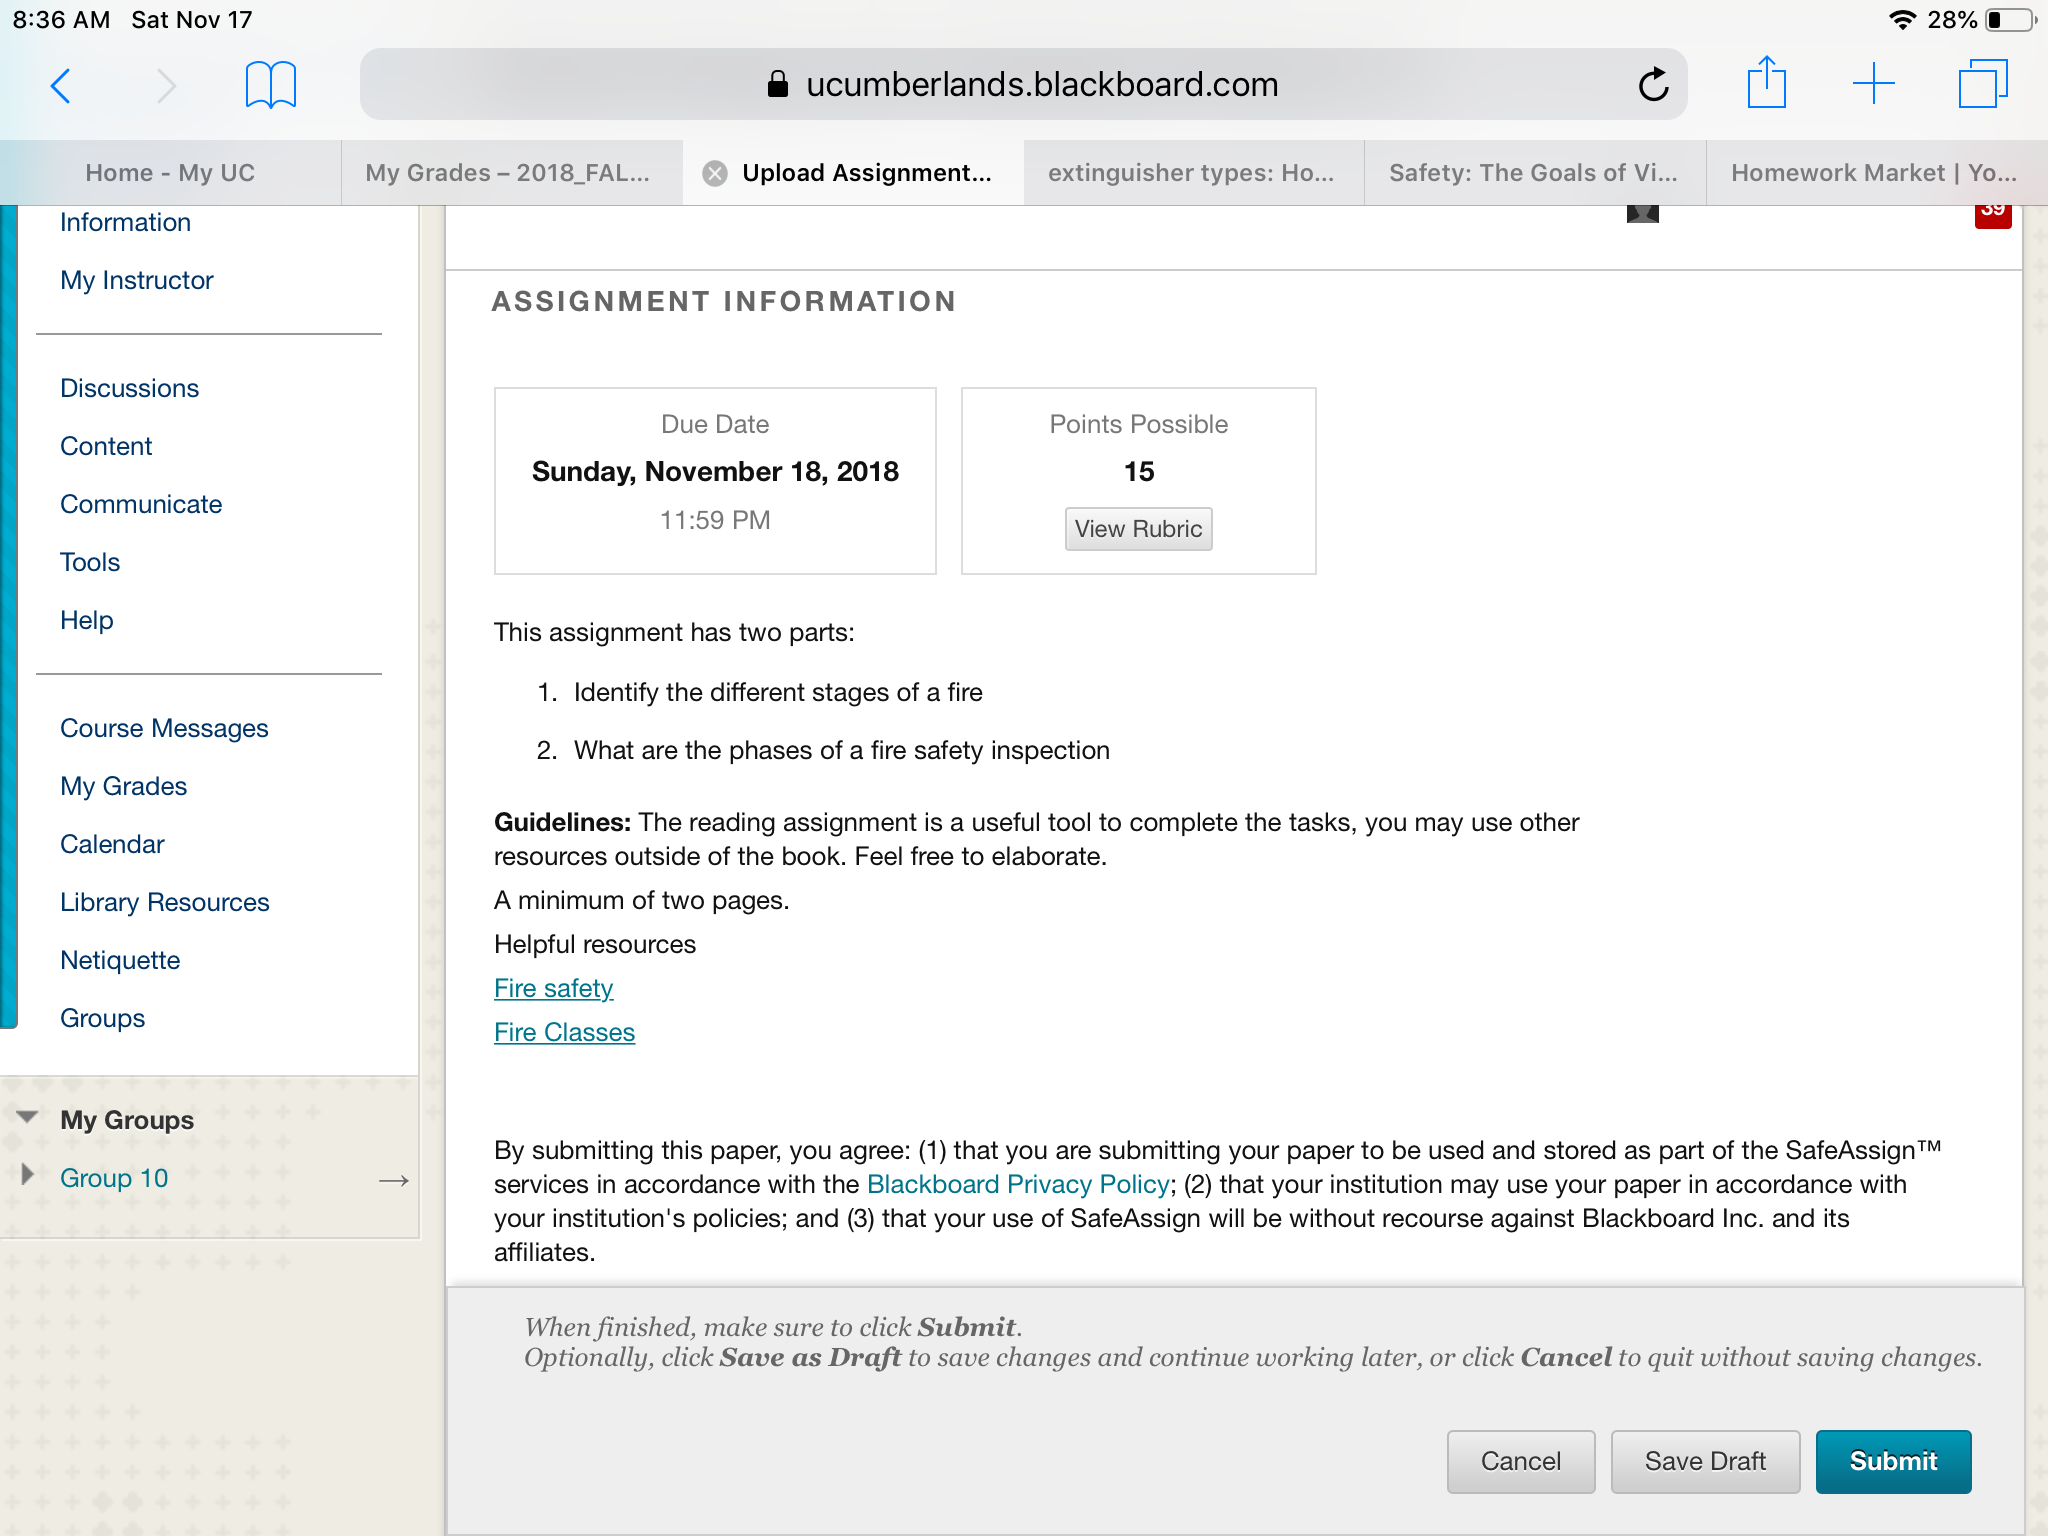The width and height of the screenshot is (2048, 1536).
Task: Collapse the My Groups section
Action: 27,1117
